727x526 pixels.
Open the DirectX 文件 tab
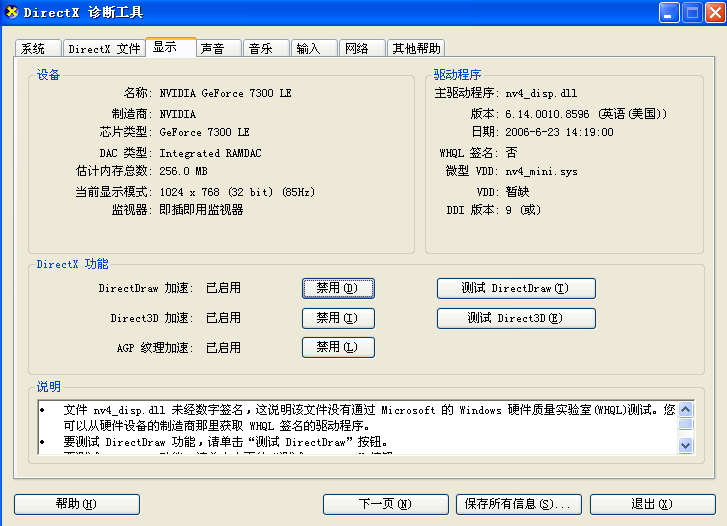click(104, 48)
